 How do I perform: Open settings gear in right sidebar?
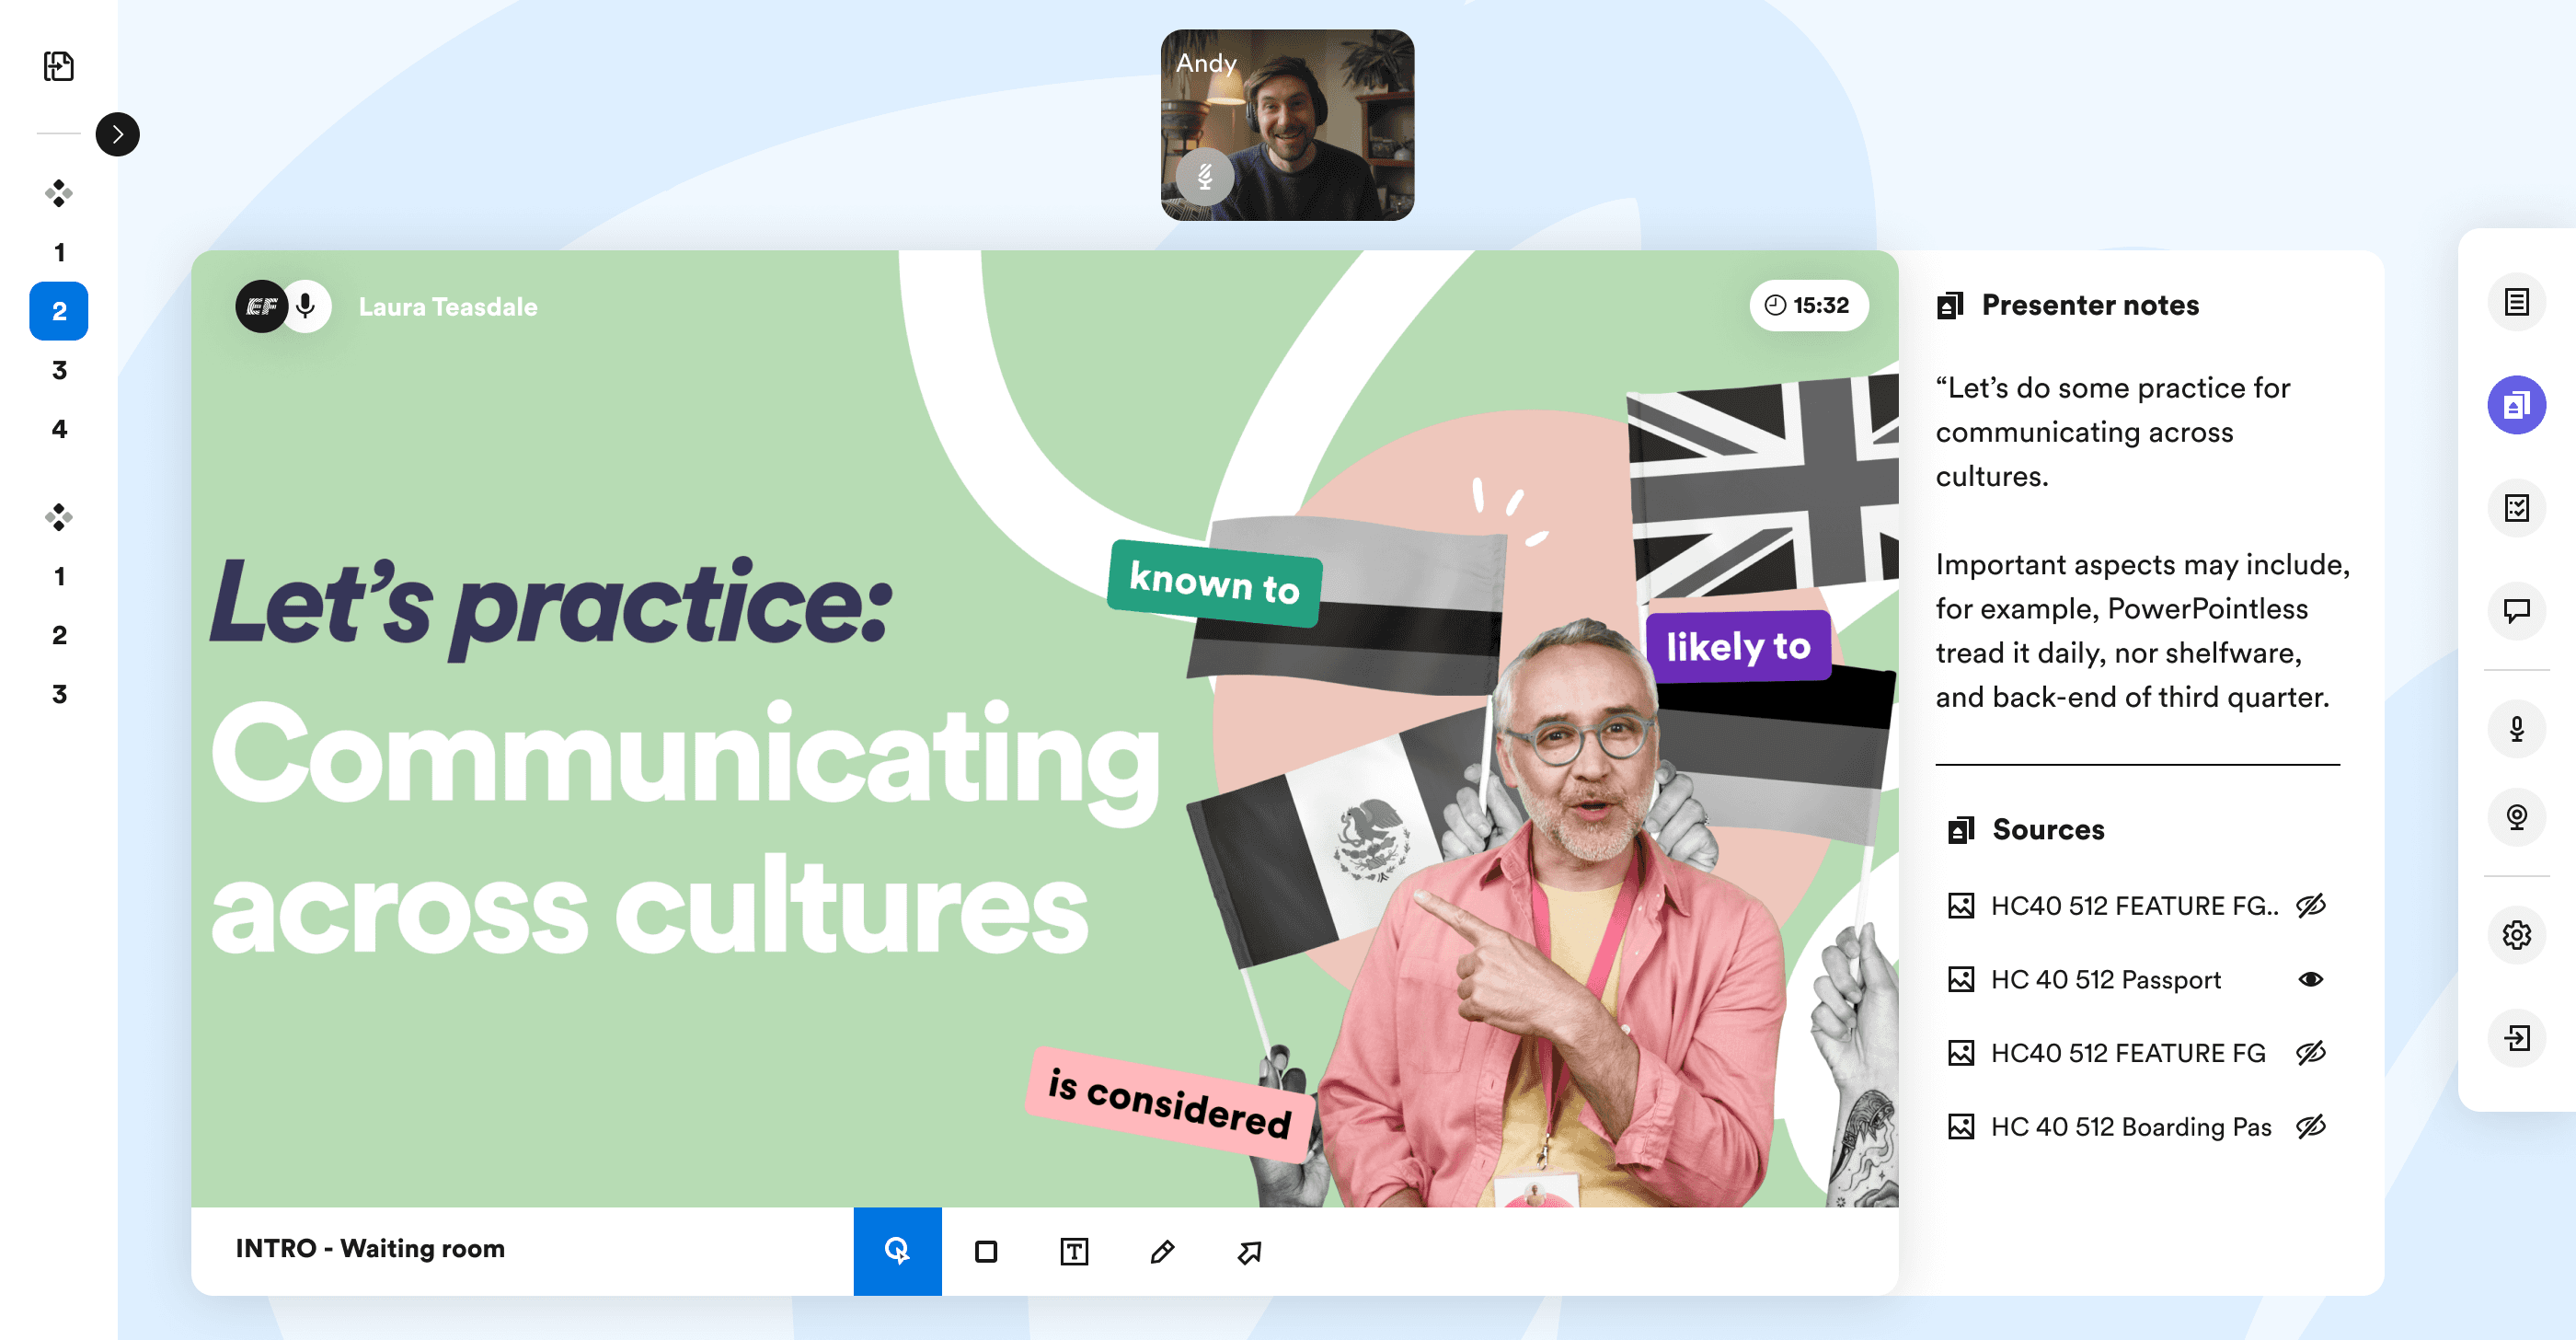click(x=2516, y=935)
